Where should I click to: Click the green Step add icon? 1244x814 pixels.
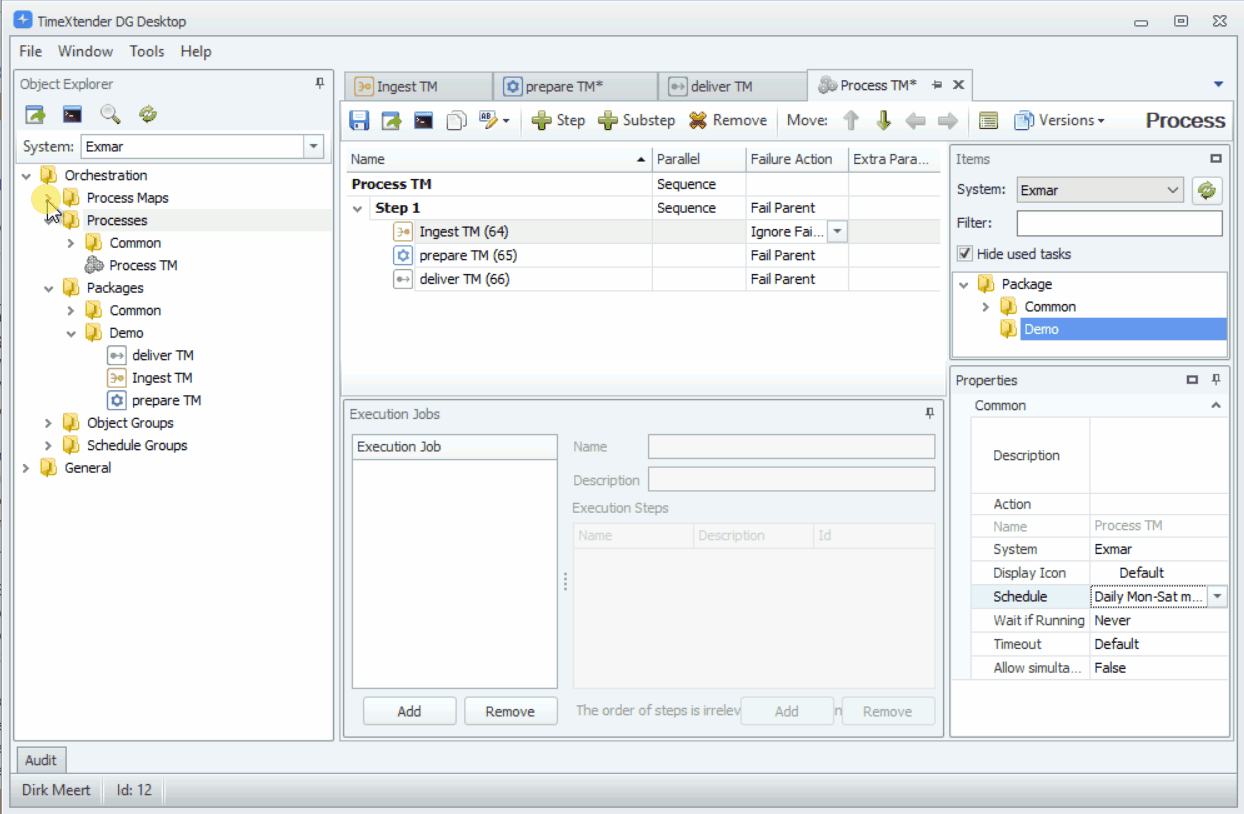[x=541, y=120]
